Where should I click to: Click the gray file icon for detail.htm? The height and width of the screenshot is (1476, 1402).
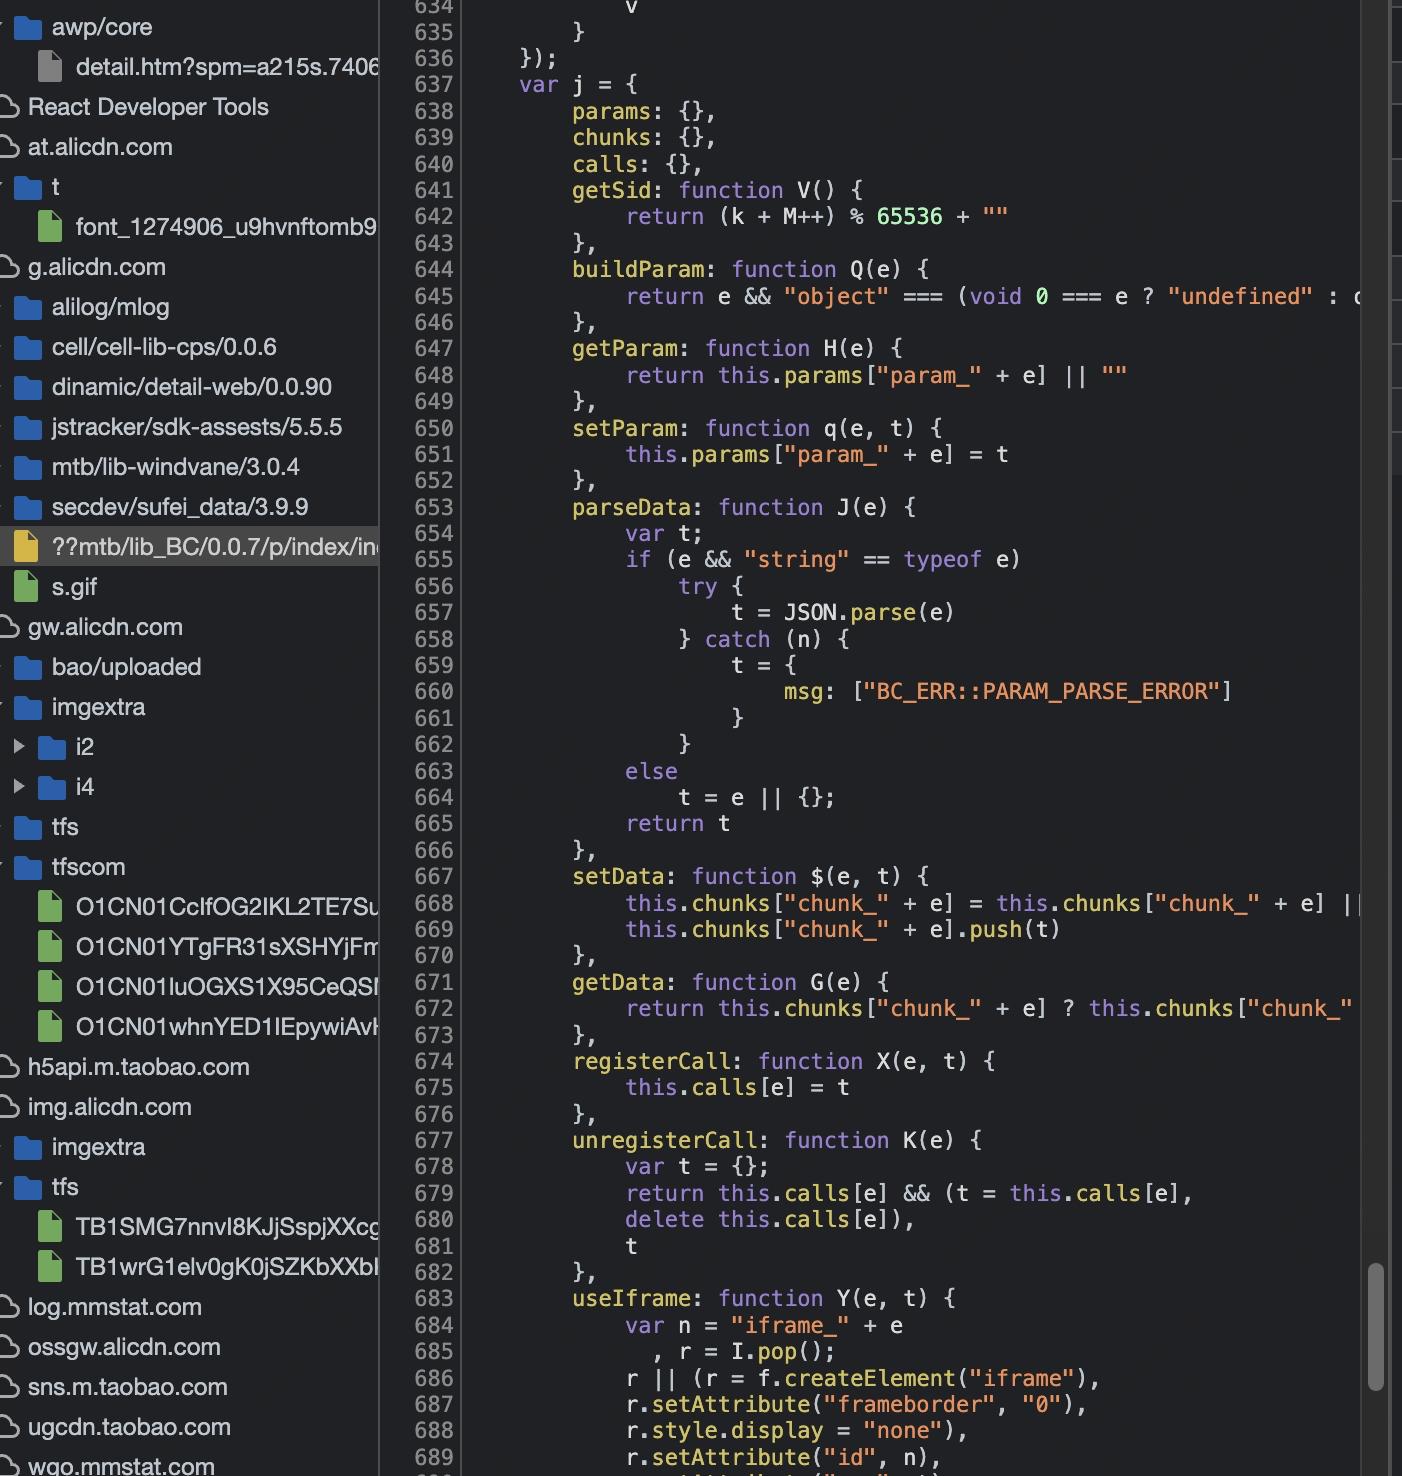[50, 67]
